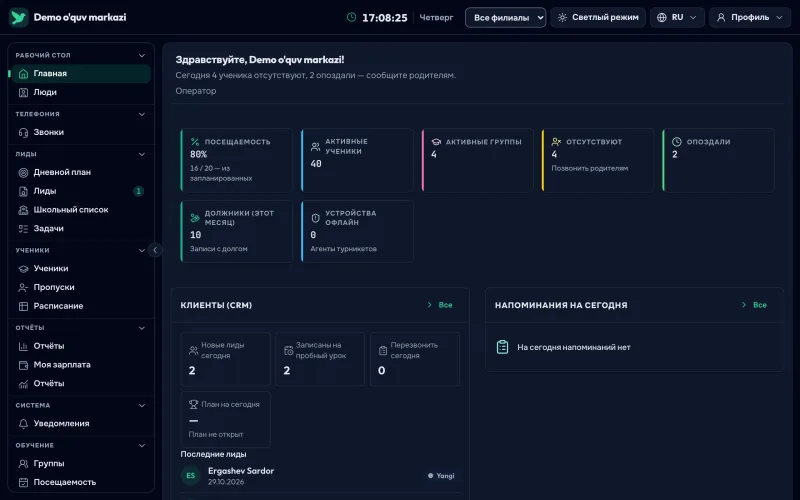This screenshot has height=500, width=800.
Task: Go to Люди page
Action: click(81, 92)
